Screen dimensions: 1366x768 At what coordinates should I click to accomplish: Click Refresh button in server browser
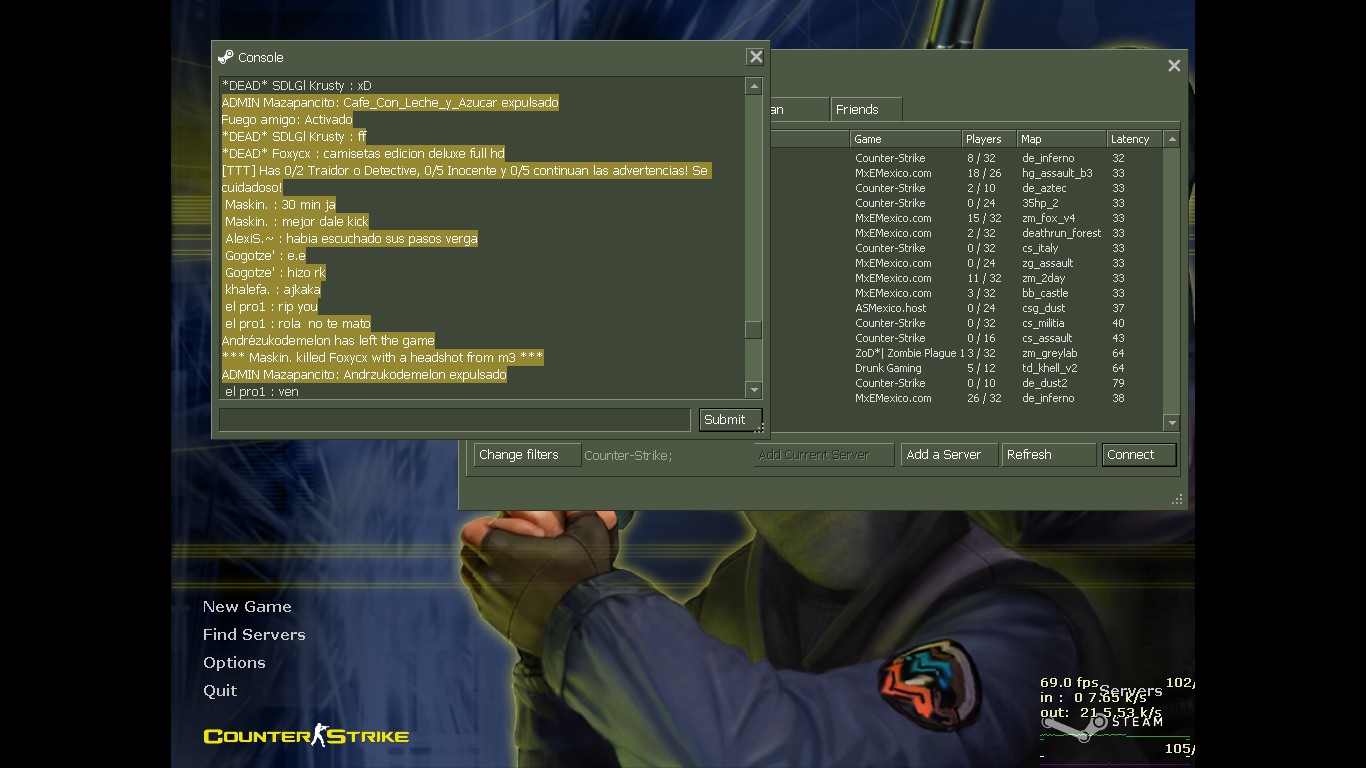point(1049,455)
